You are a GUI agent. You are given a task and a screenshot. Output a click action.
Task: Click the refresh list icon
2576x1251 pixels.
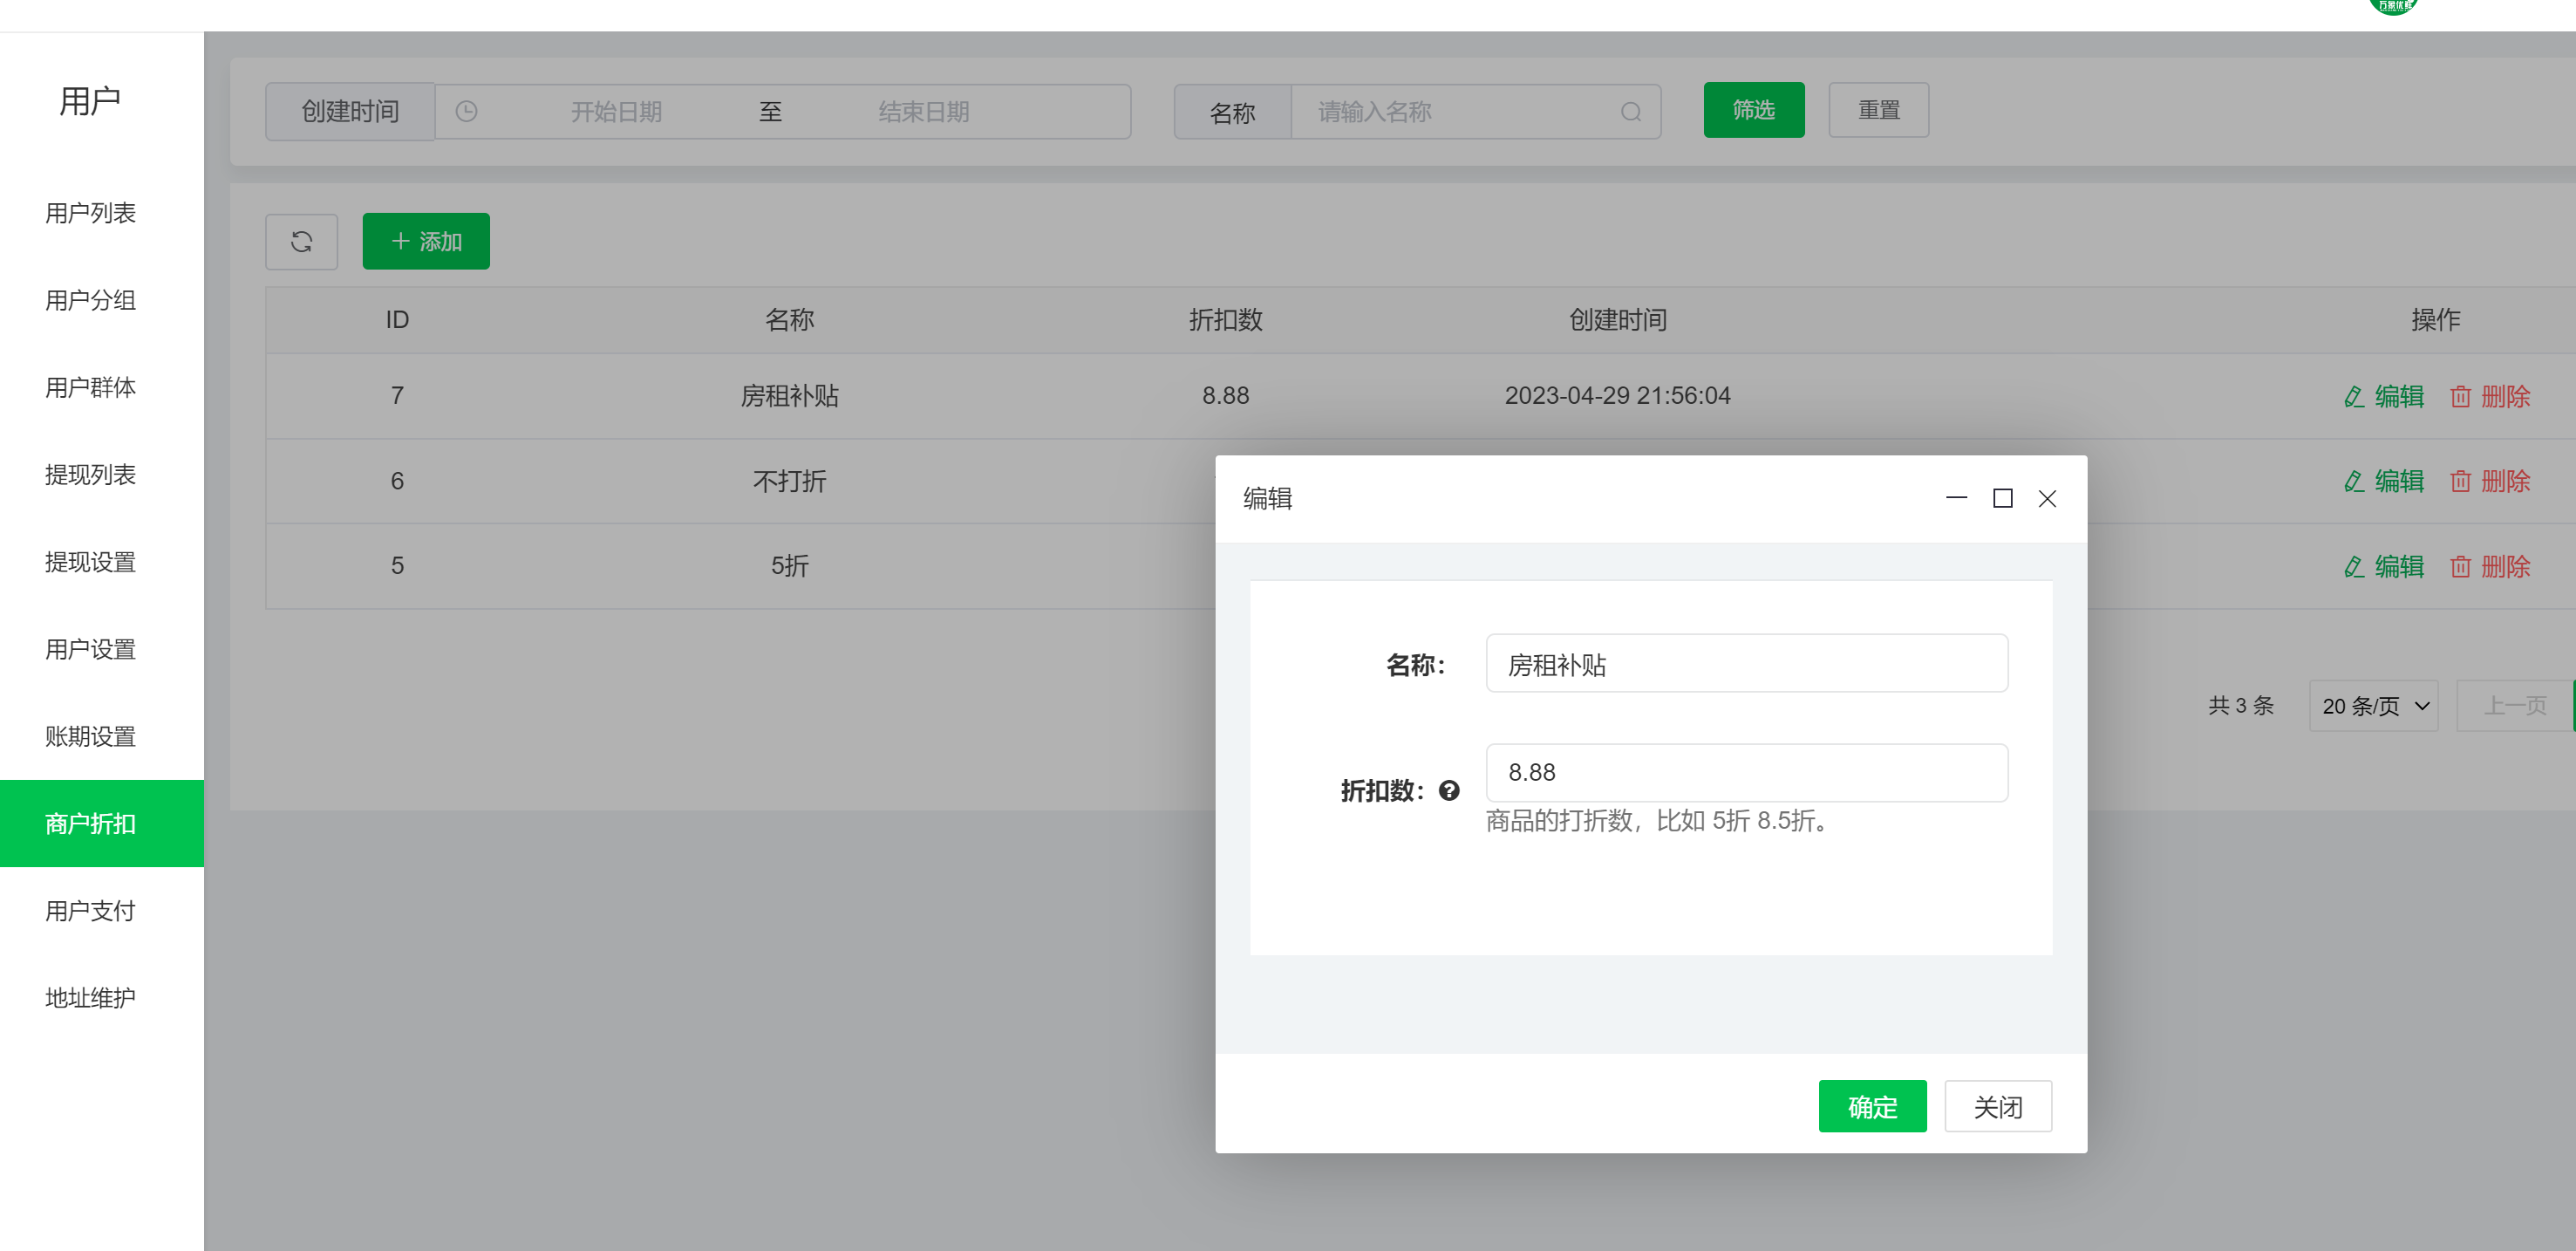point(301,241)
